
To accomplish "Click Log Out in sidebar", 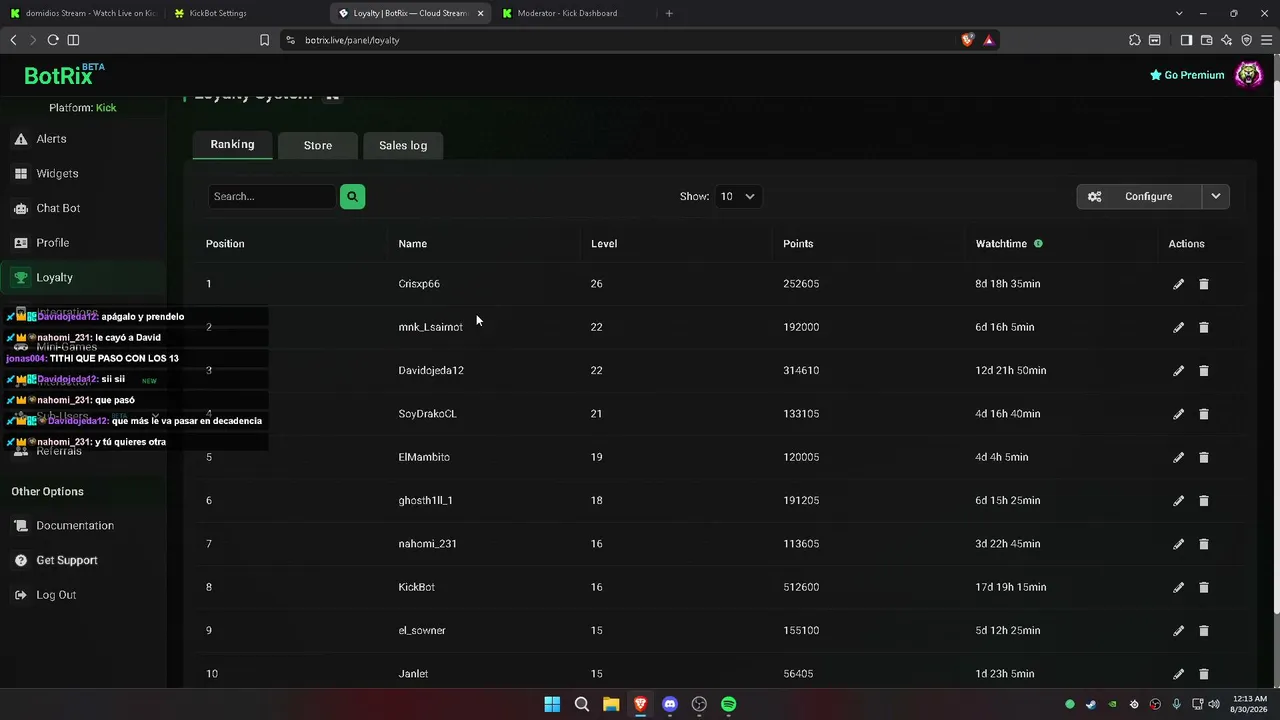I will (x=56, y=595).
